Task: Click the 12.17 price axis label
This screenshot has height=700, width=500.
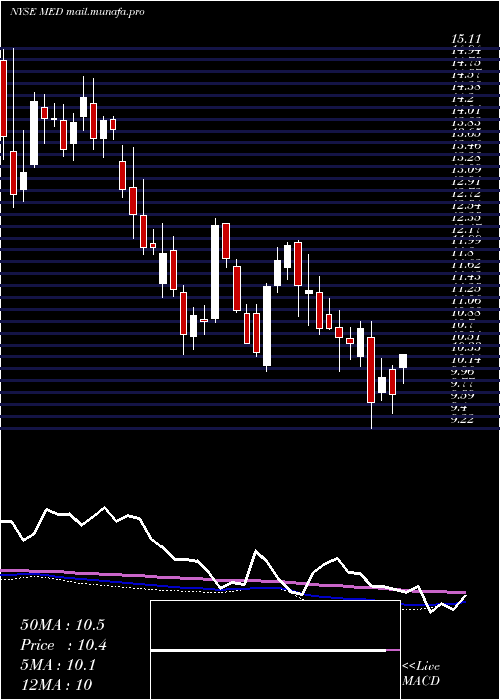Action: click(466, 229)
